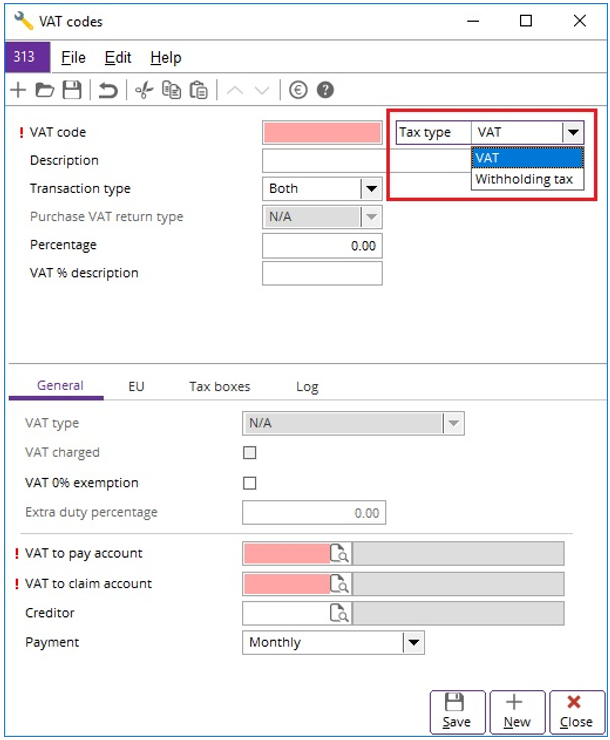This screenshot has height=740, width=610.
Task: Switch to the Tax boxes tab
Action: click(x=219, y=386)
